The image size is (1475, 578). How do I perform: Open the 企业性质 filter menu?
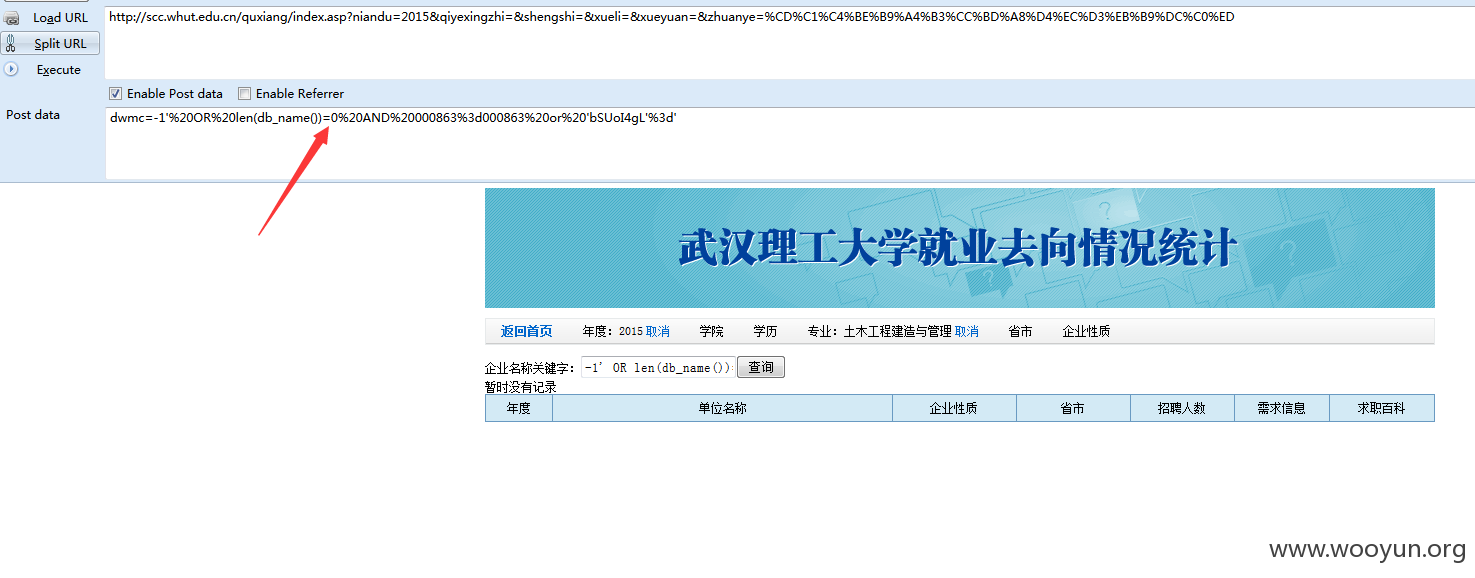point(1086,331)
